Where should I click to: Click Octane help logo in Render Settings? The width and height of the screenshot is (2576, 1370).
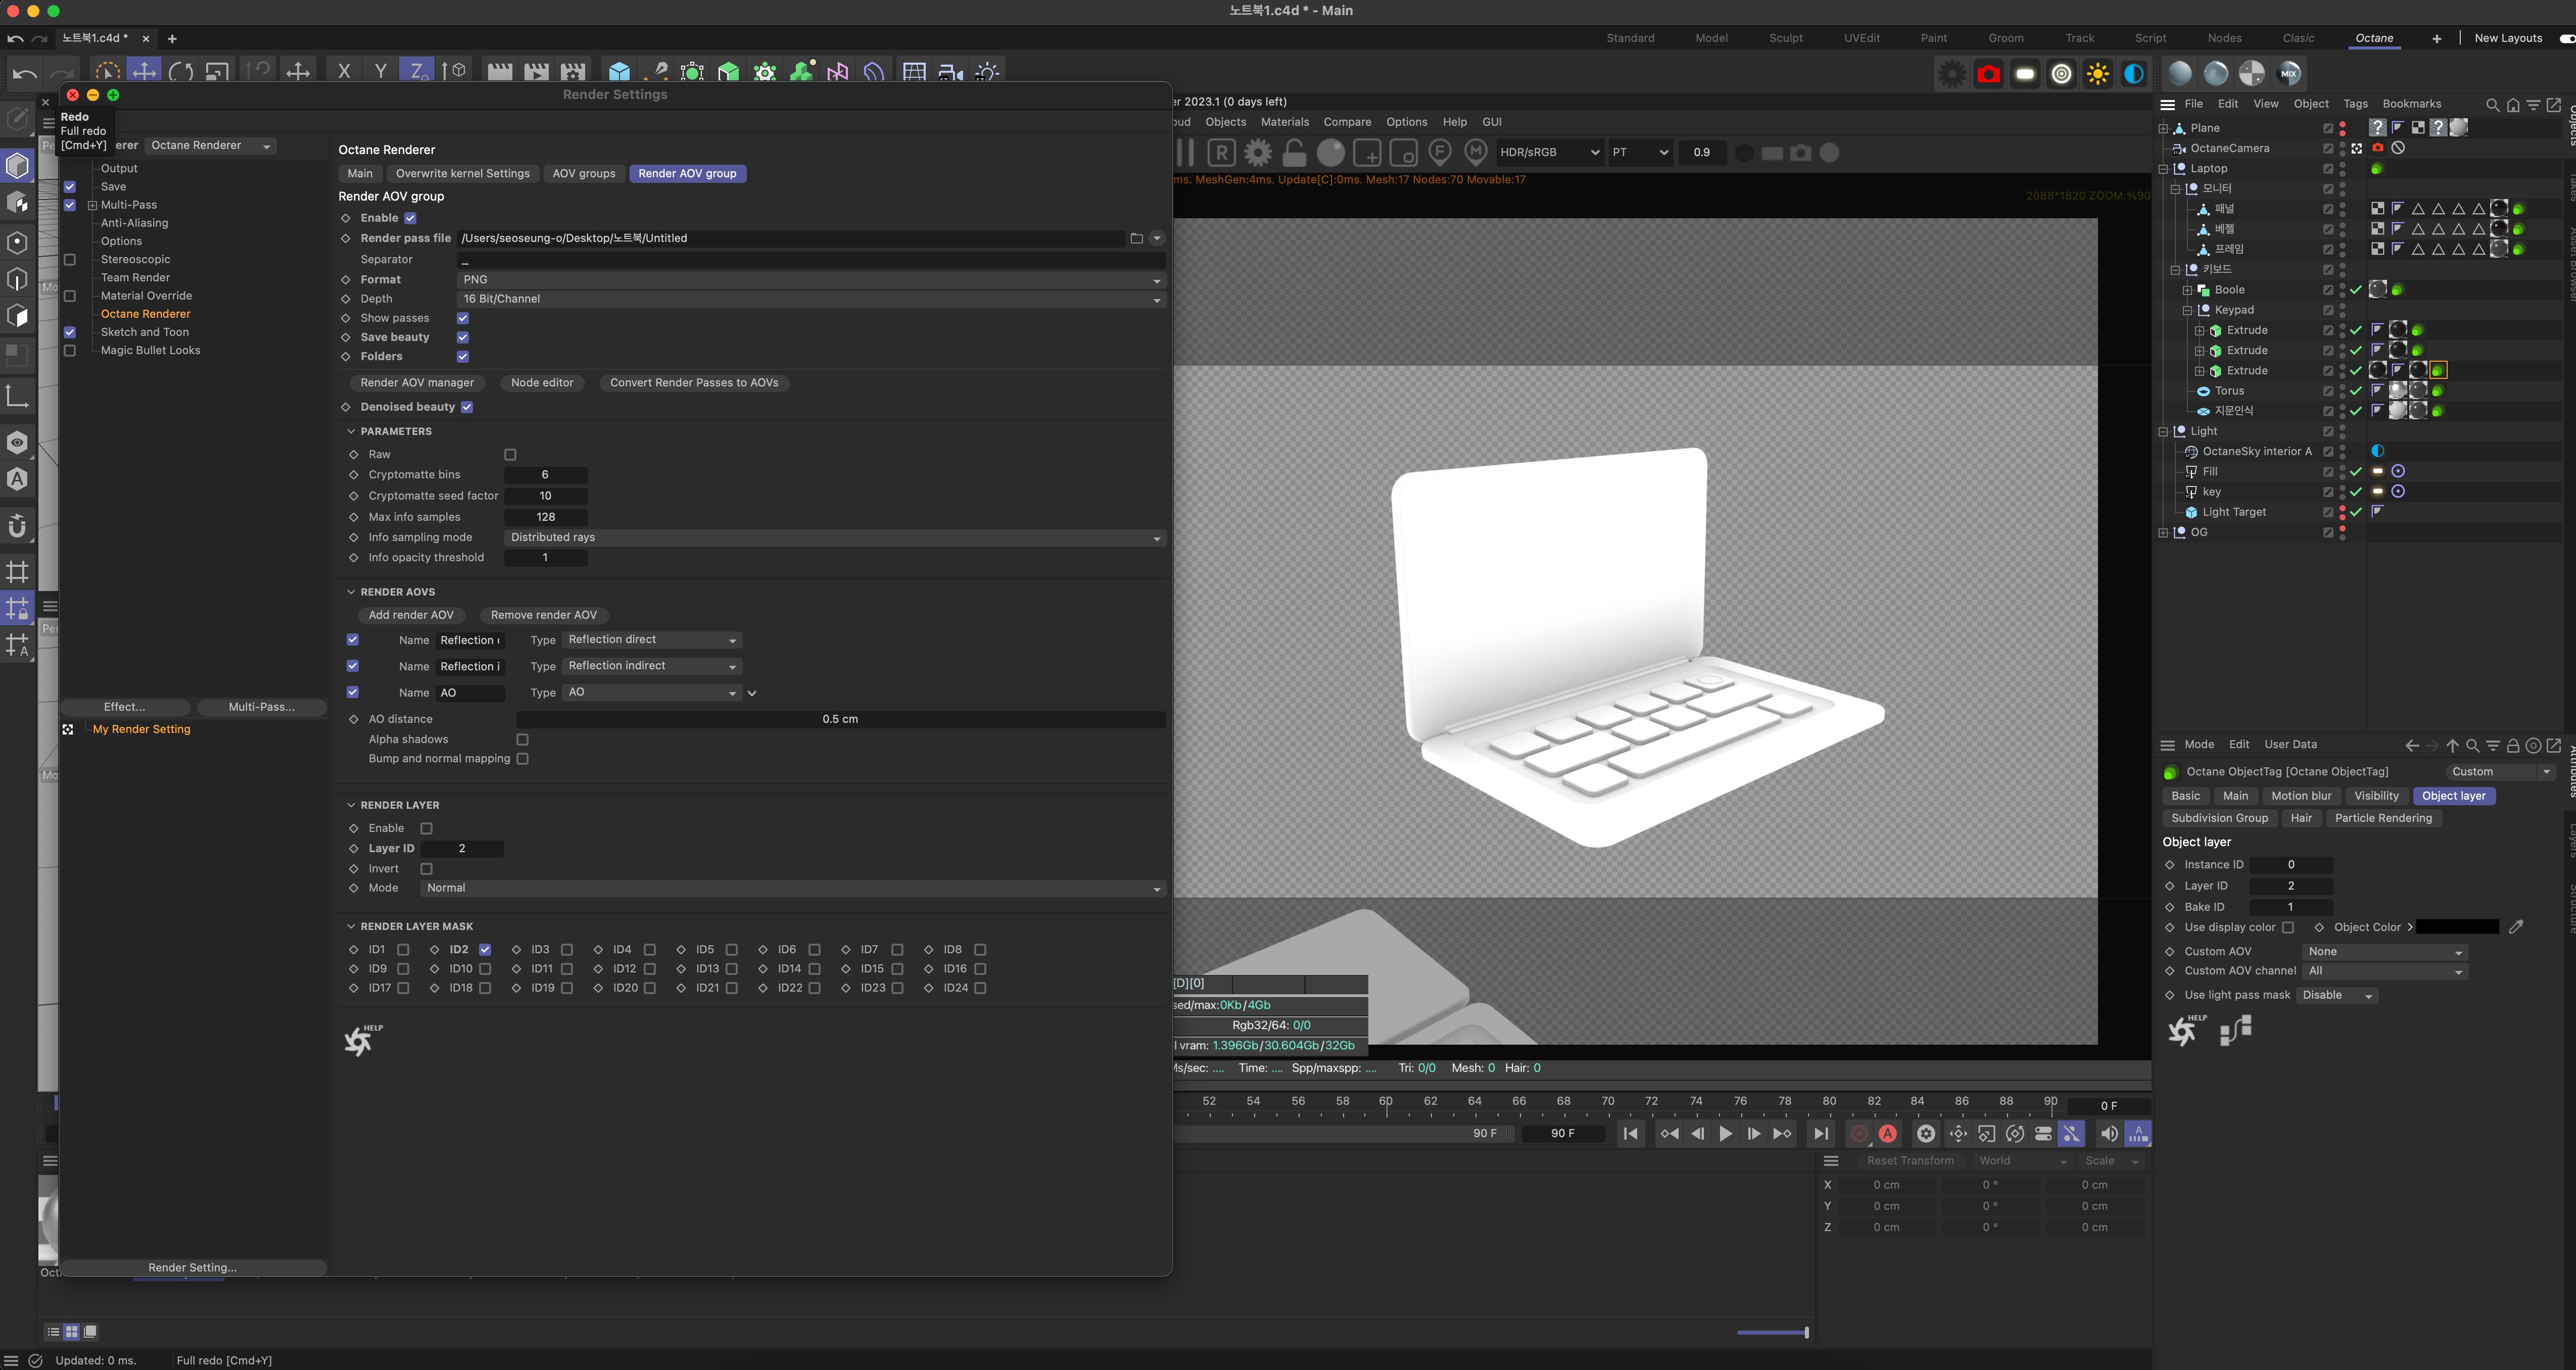click(362, 1040)
